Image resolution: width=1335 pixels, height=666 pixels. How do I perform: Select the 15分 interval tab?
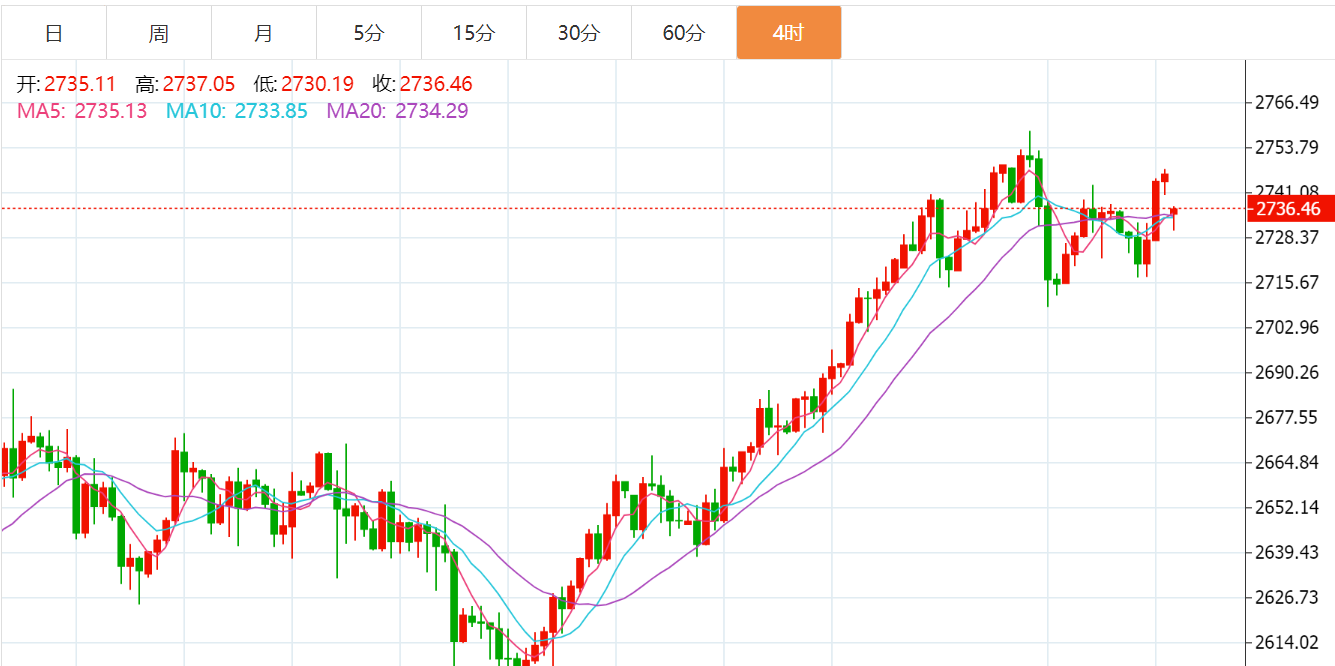click(x=474, y=33)
